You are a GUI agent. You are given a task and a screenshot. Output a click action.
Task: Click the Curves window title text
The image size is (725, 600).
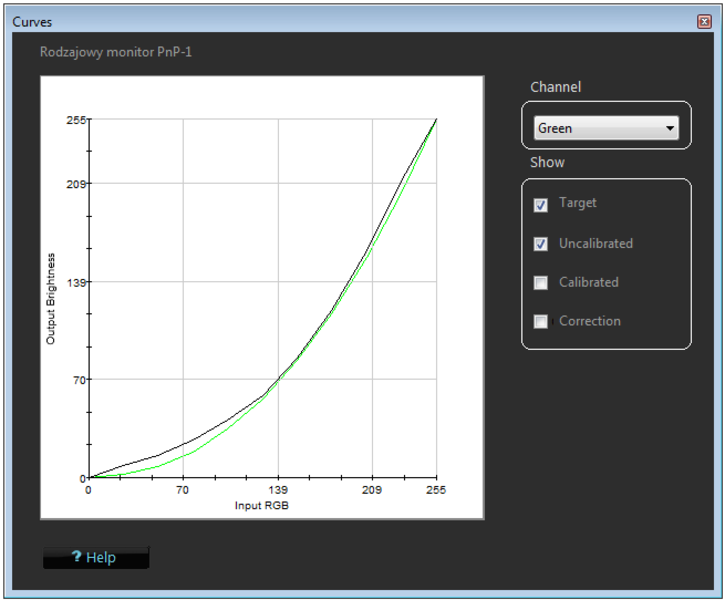click(x=32, y=22)
